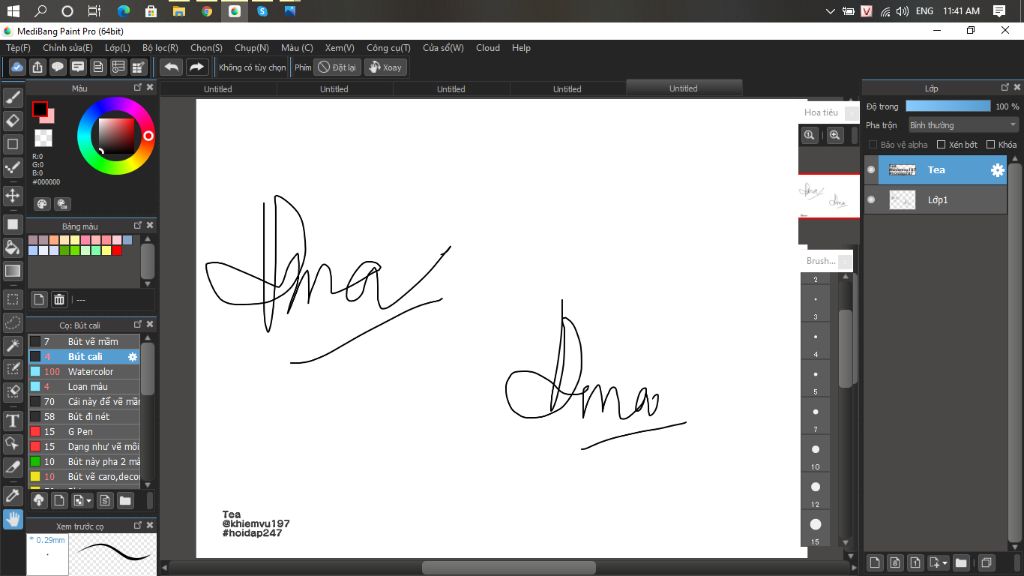The image size is (1024, 576).
Task: Delete palette color with trash icon
Action: click(x=59, y=300)
